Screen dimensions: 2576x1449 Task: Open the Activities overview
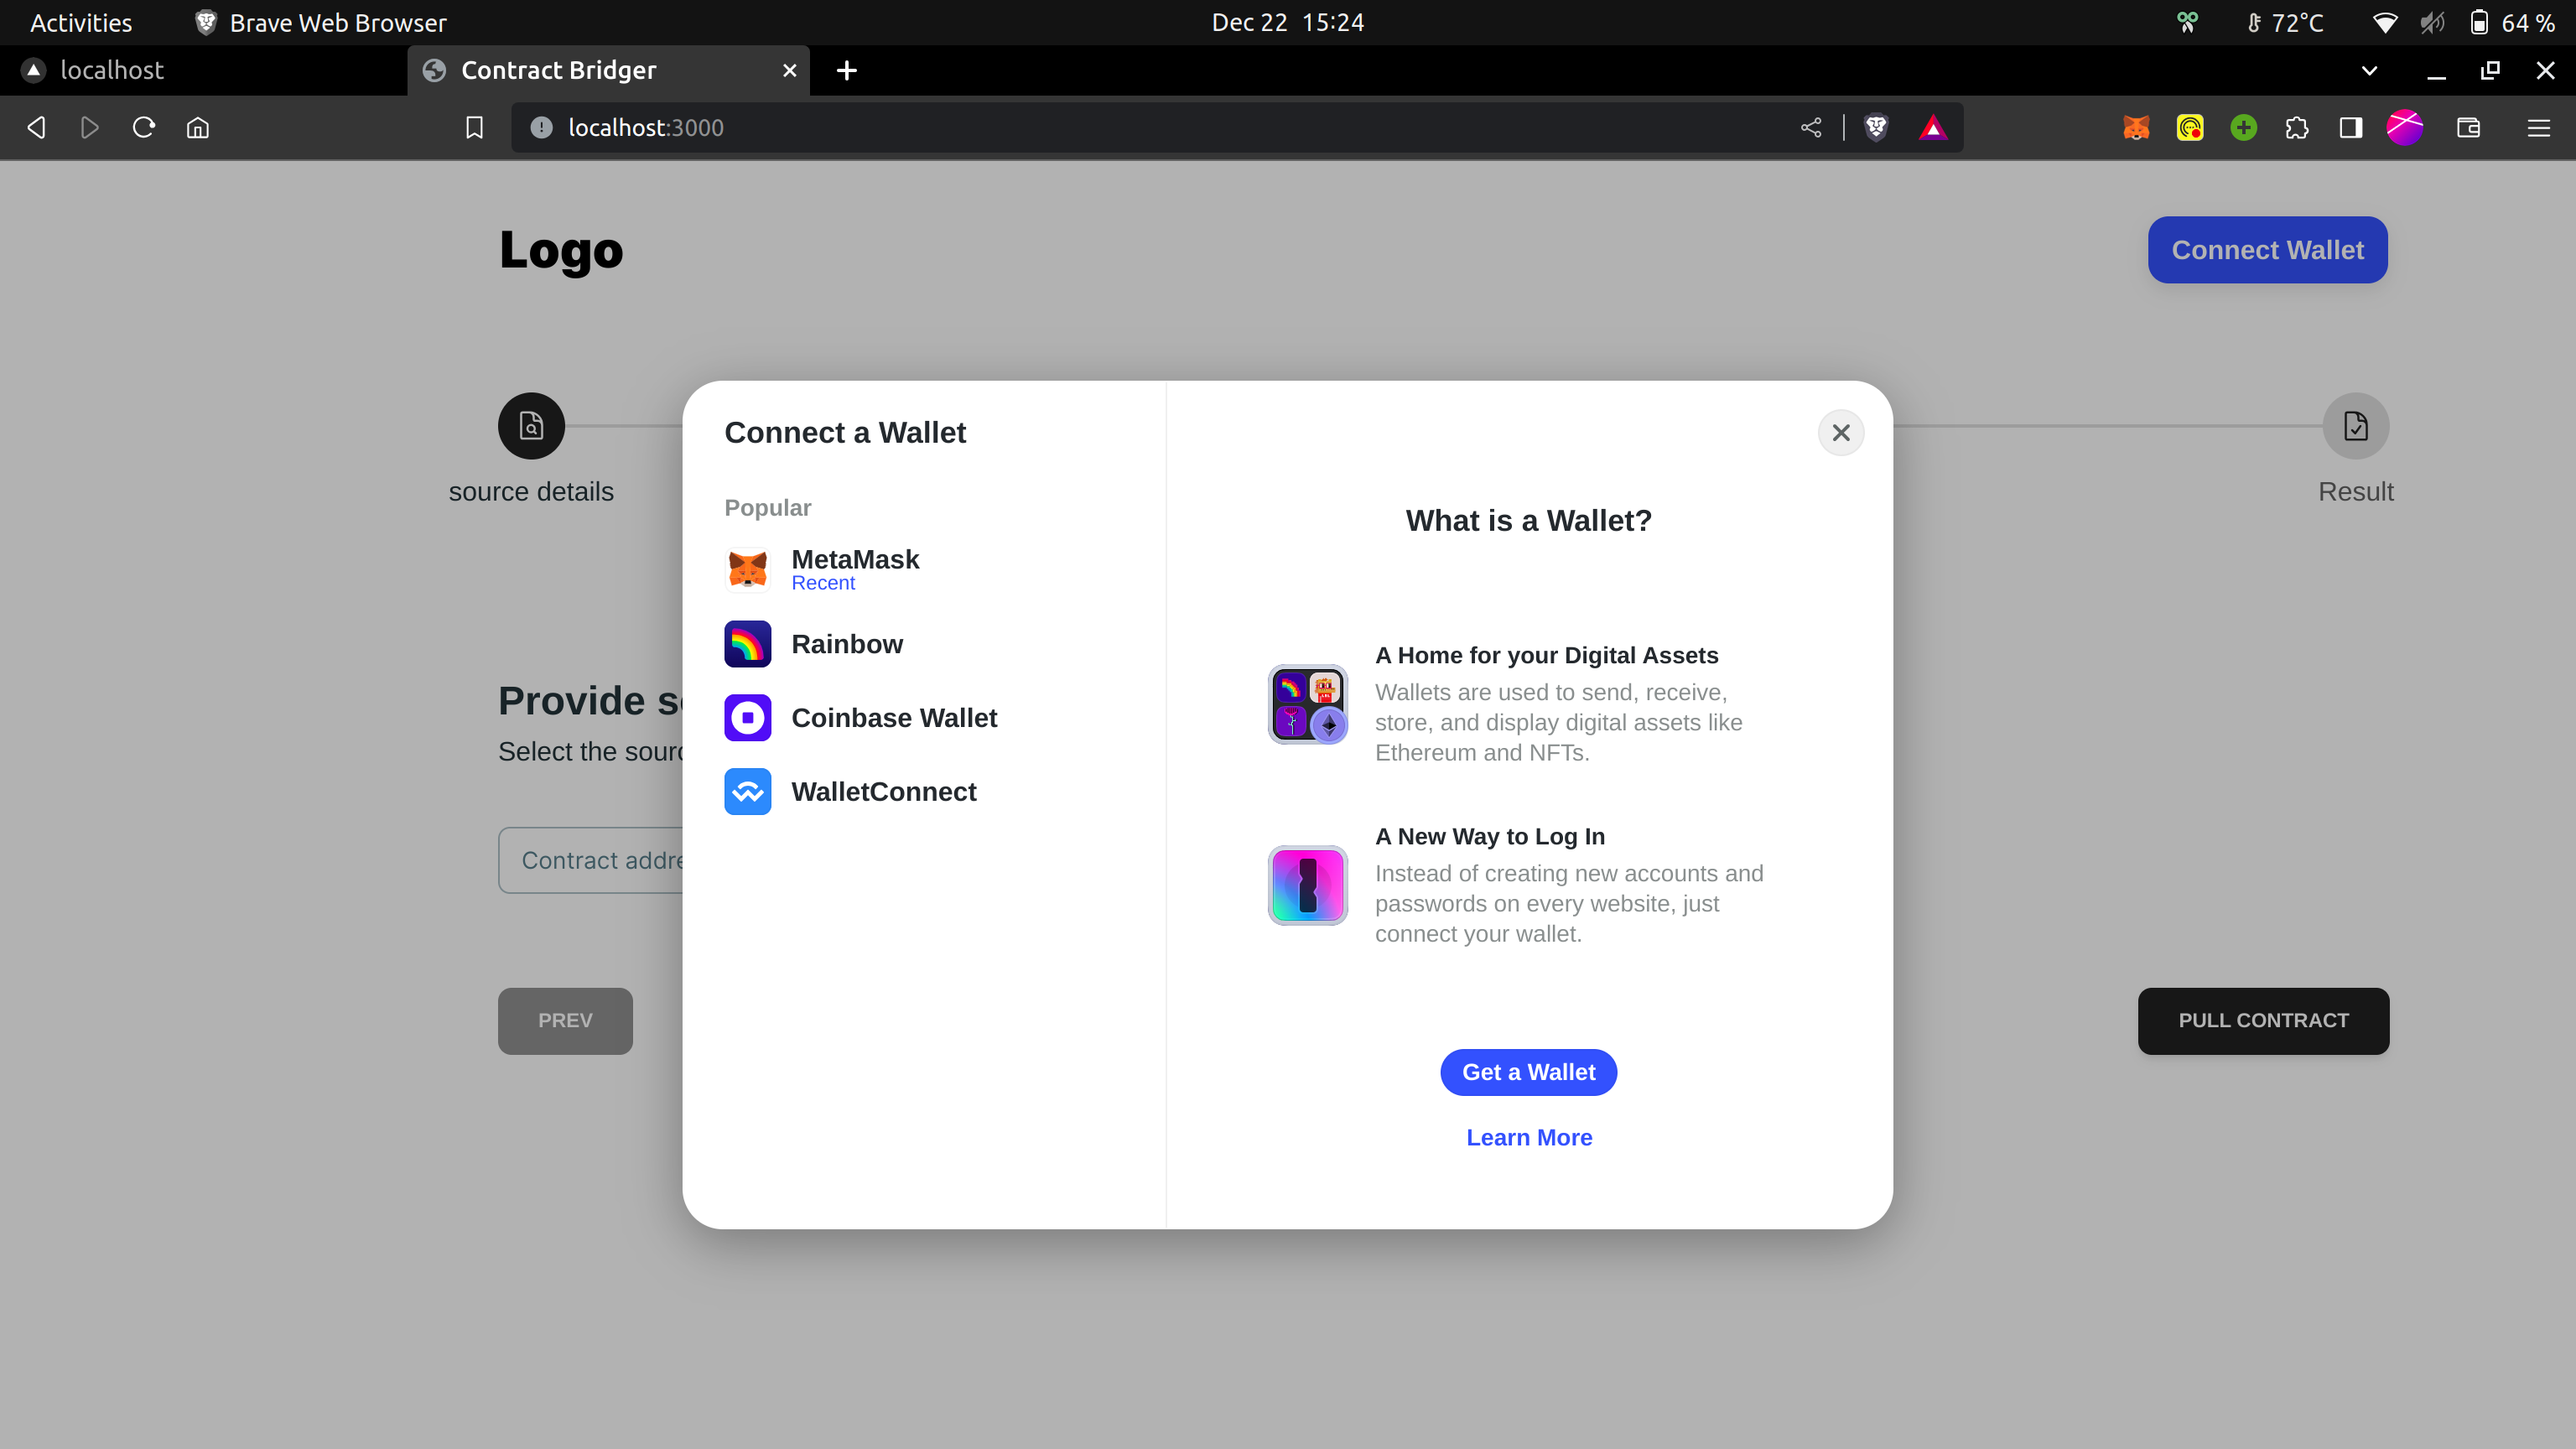81,22
